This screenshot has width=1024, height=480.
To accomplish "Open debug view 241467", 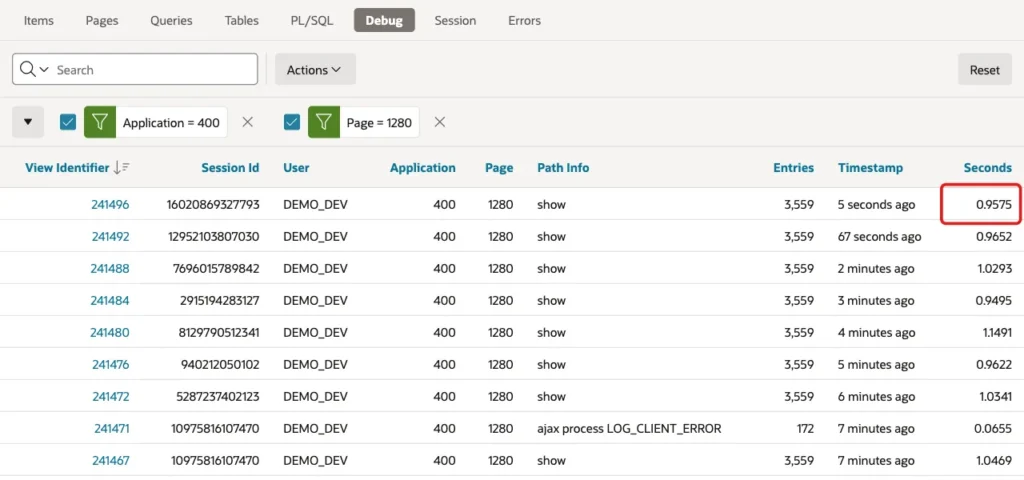I will 111,460.
